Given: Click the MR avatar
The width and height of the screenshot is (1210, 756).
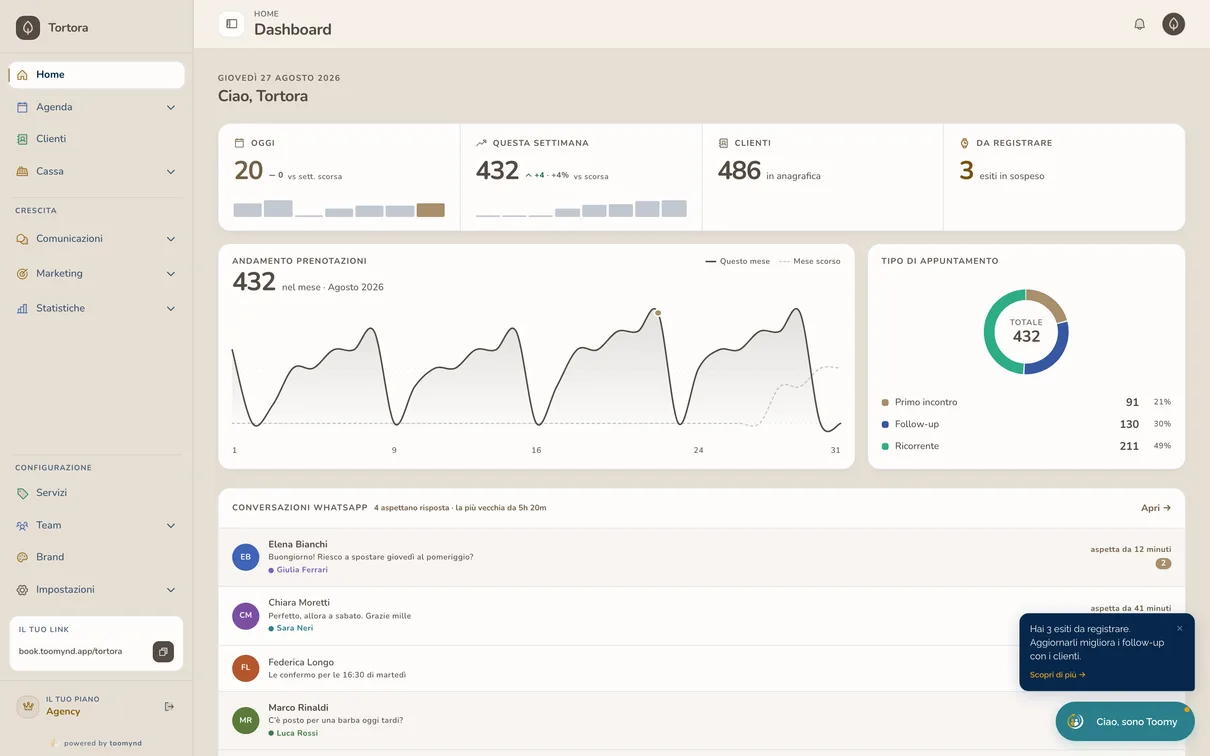Looking at the screenshot, I should point(246,720).
